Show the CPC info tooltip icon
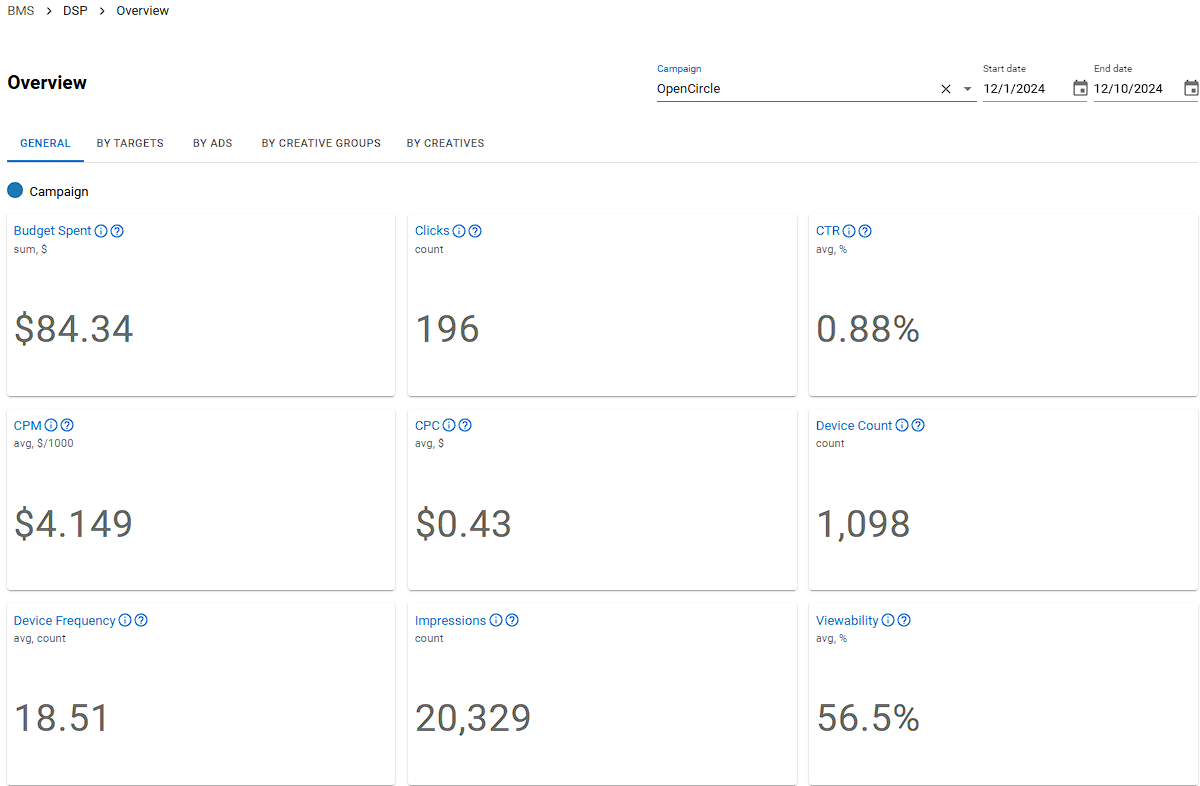Image resolution: width=1200 pixels, height=786 pixels. click(x=449, y=425)
